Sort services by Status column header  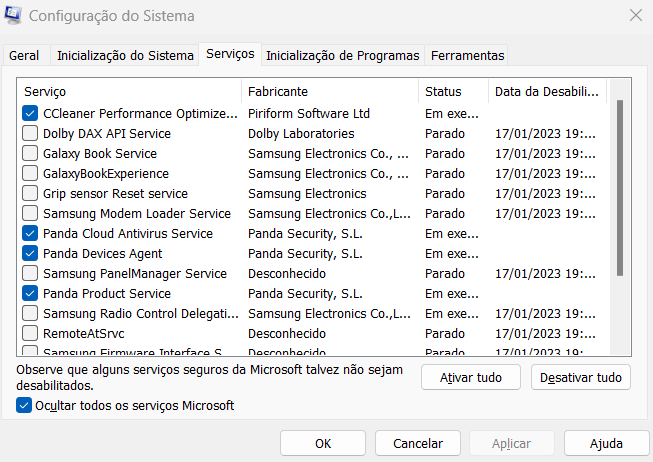click(x=453, y=91)
